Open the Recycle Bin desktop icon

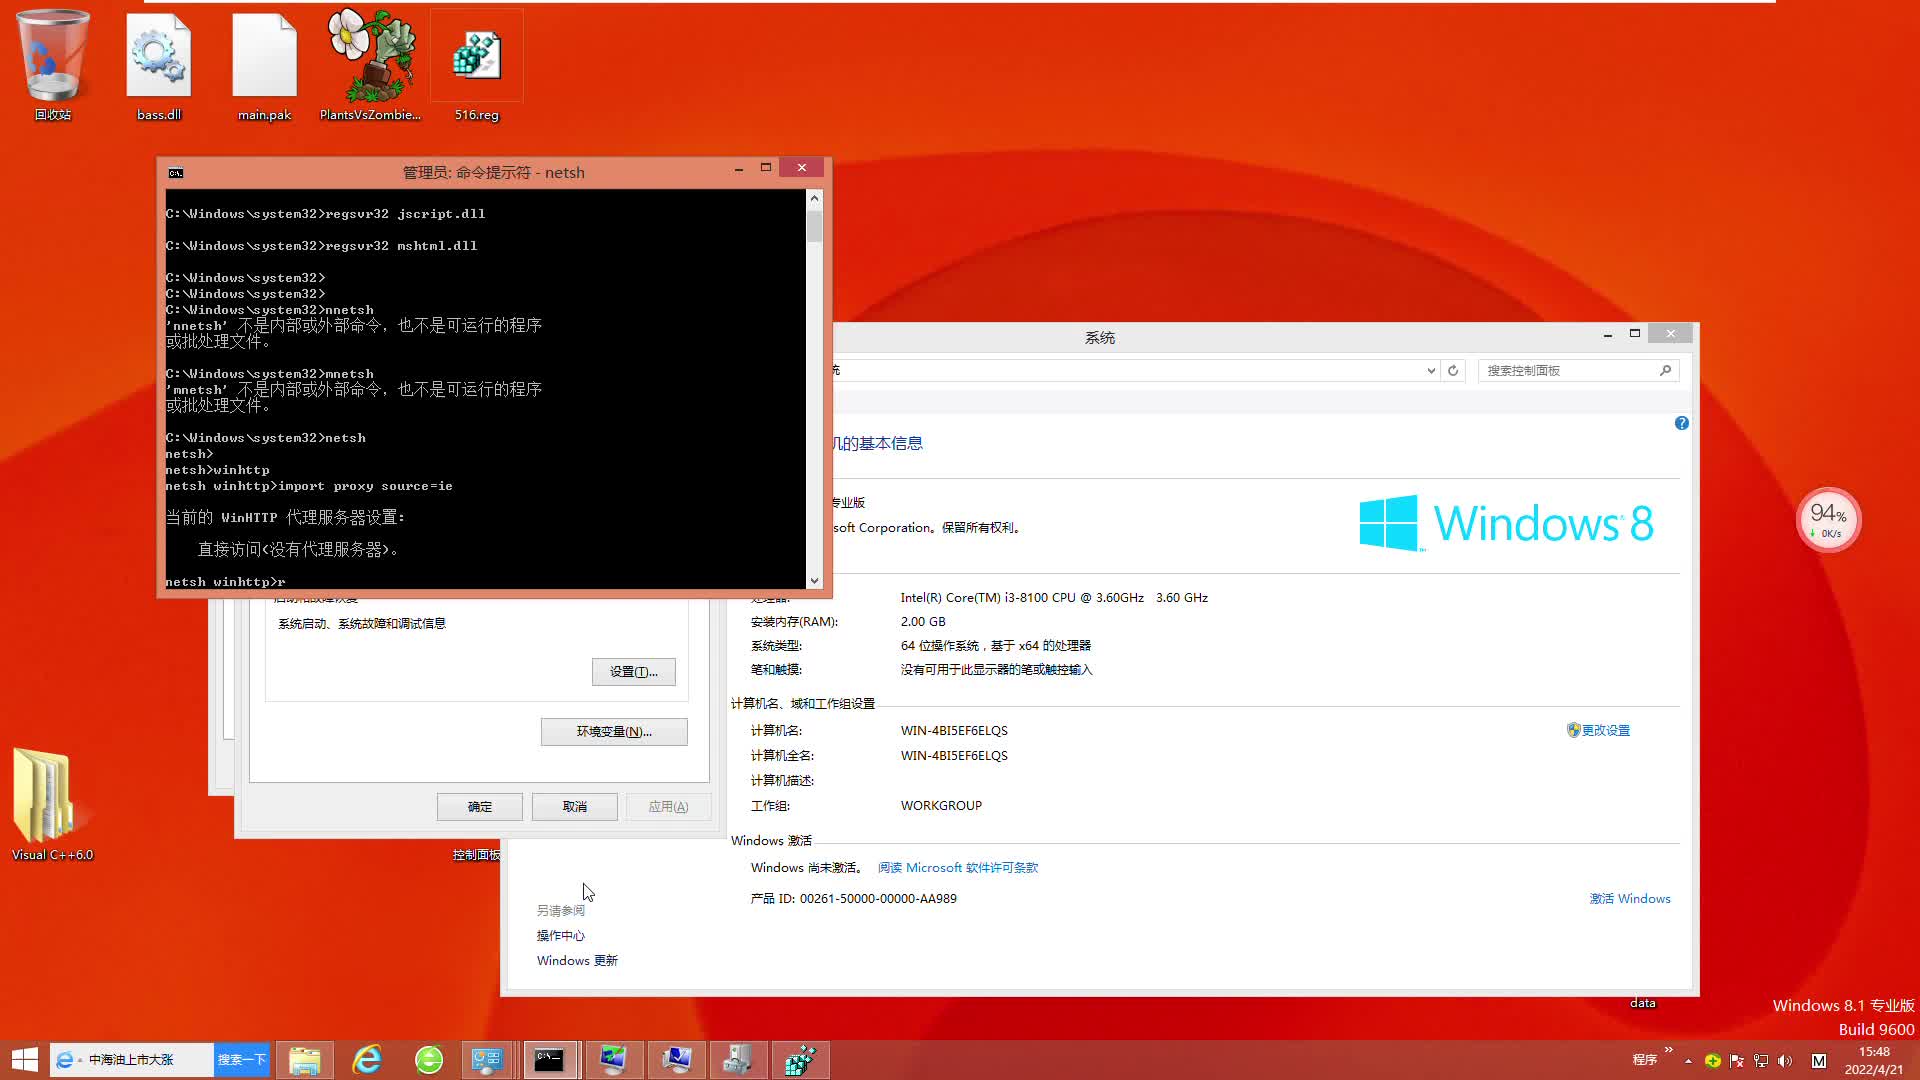(53, 66)
